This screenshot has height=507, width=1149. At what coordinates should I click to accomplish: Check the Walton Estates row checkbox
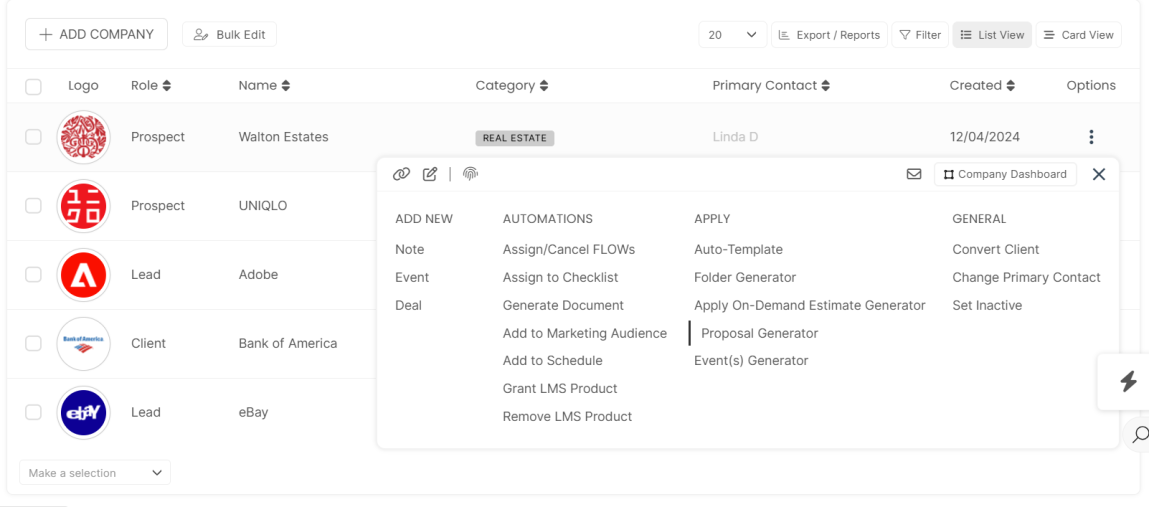click(x=33, y=137)
